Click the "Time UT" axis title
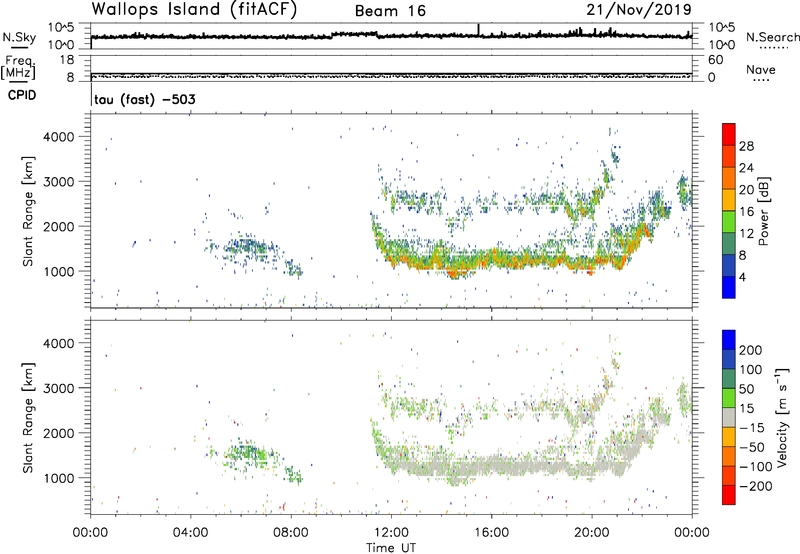800x554 pixels. coord(391,547)
